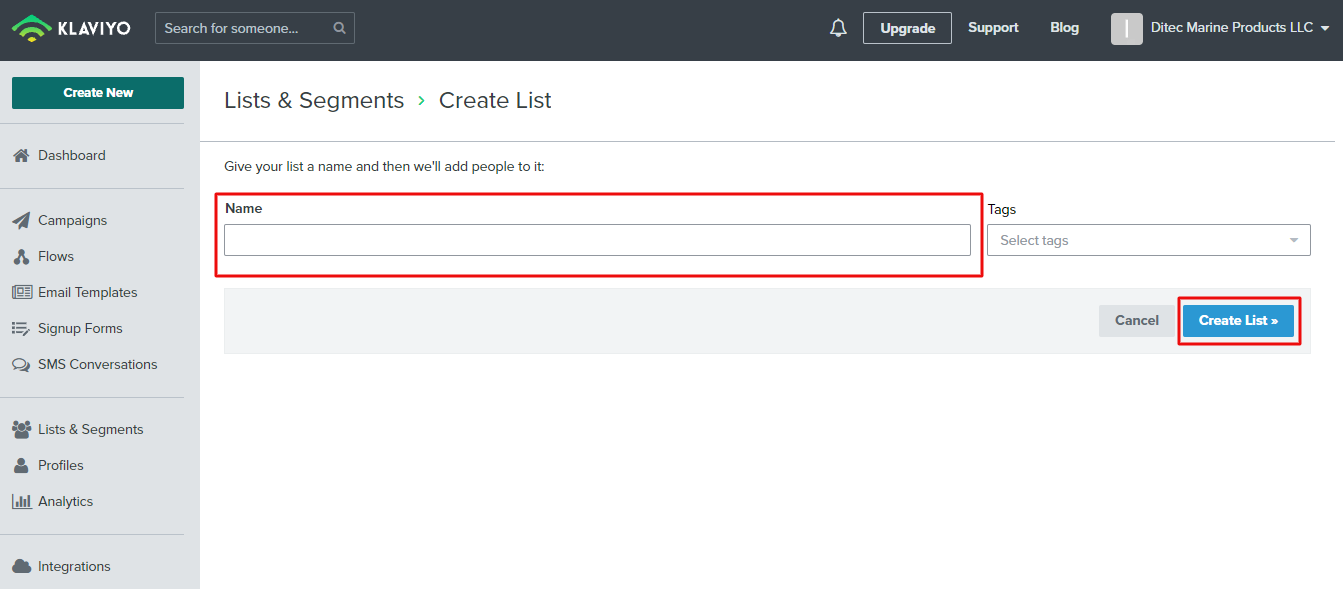
Task: Click the Analytics bar chart icon
Action: (21, 502)
